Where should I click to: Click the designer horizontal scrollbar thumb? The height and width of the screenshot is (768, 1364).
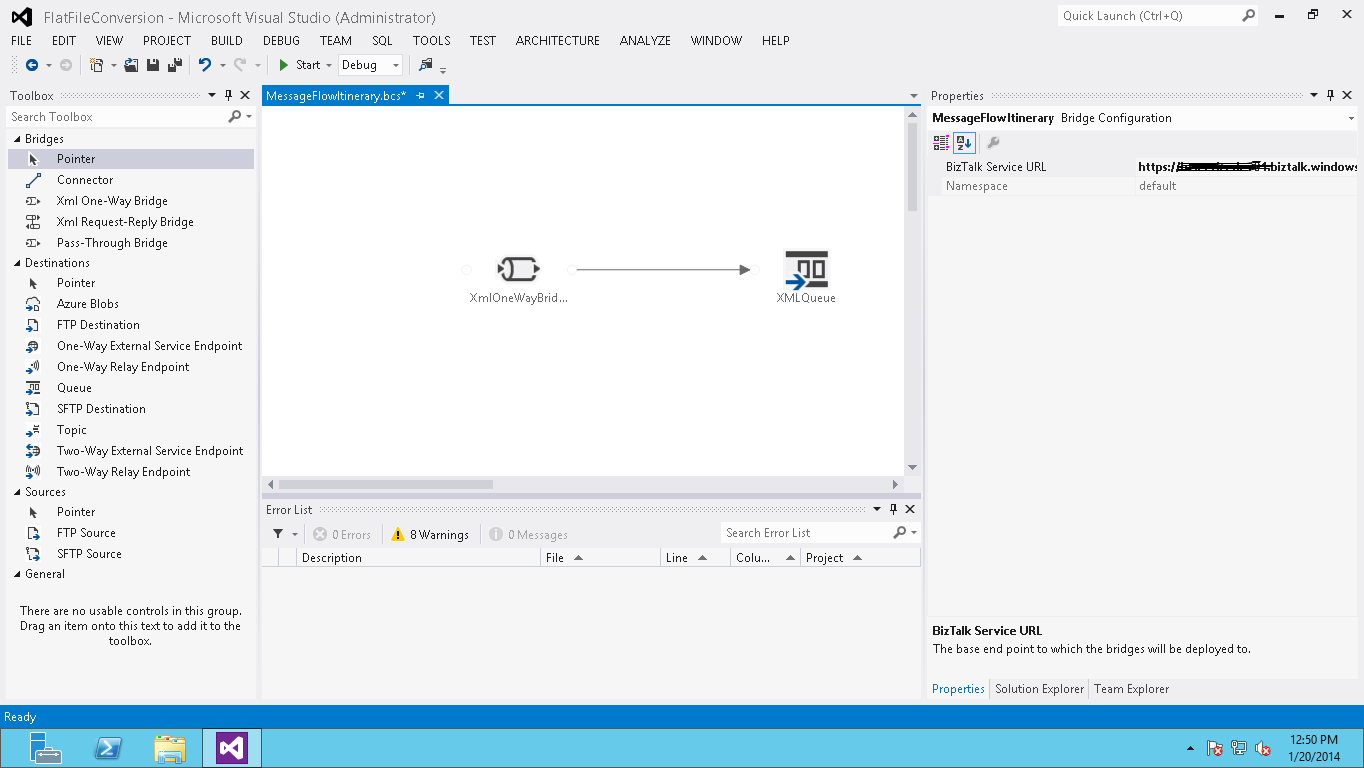click(386, 484)
